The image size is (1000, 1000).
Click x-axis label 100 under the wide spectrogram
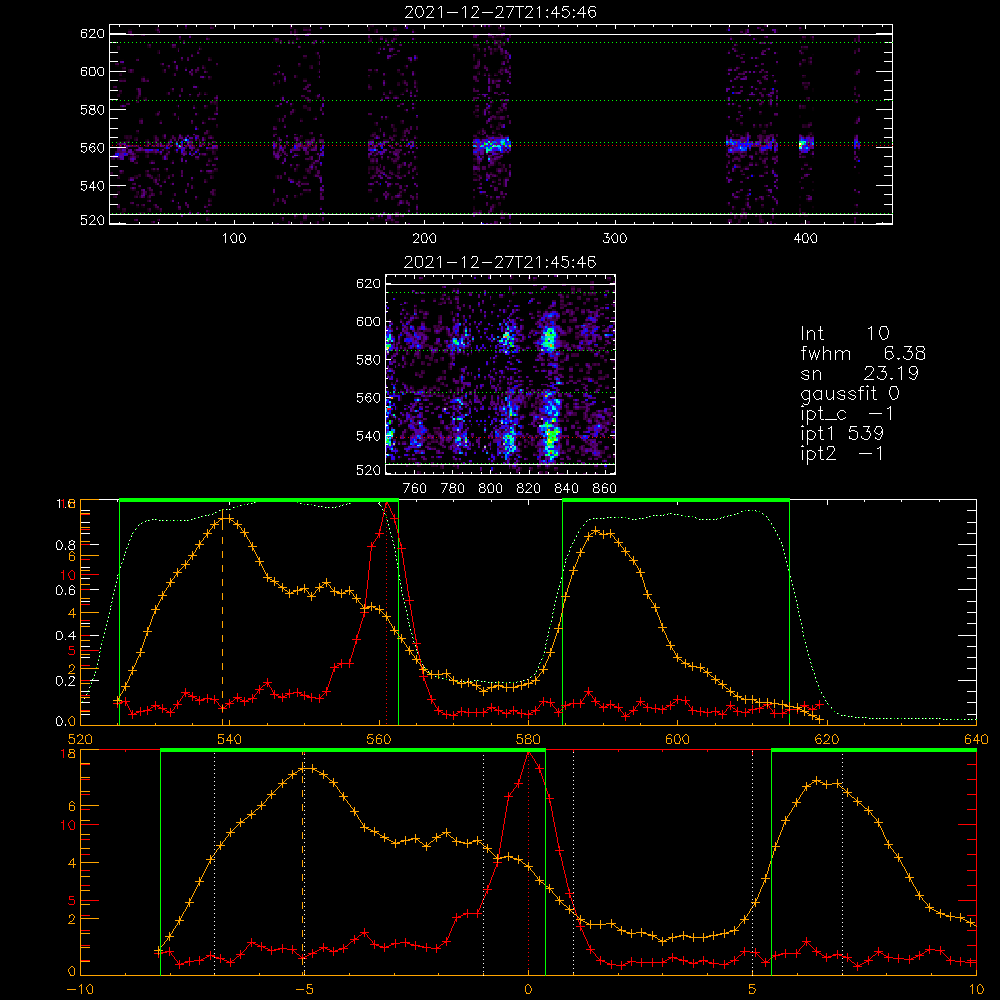click(233, 239)
